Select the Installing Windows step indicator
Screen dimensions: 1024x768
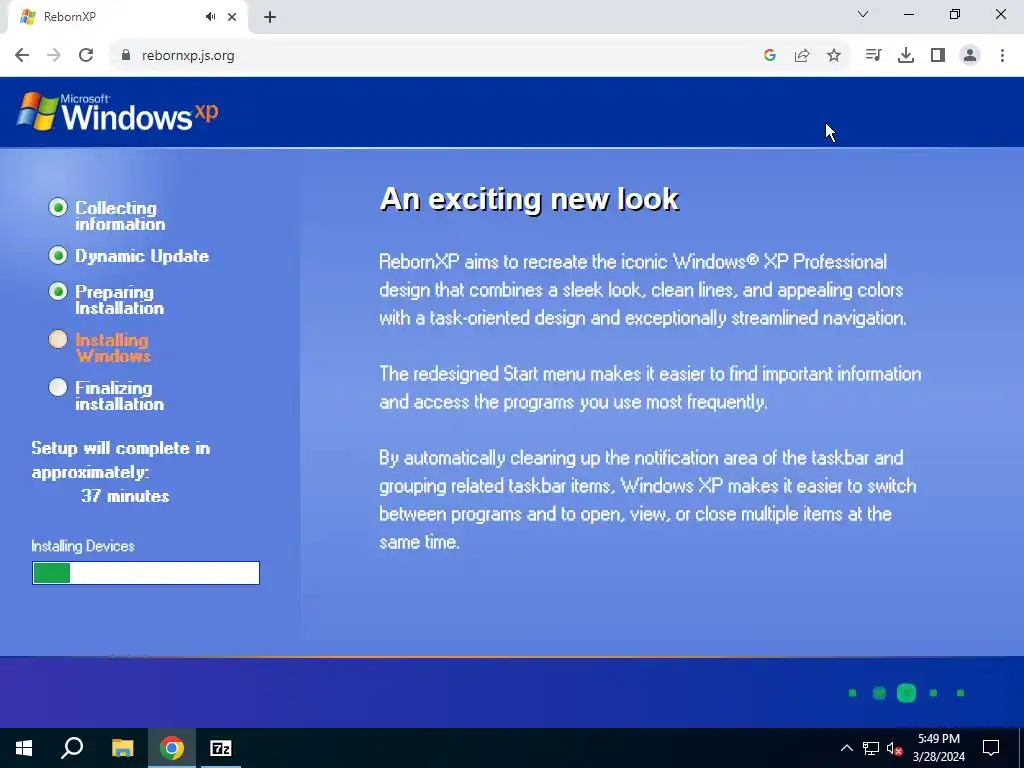pos(58,339)
